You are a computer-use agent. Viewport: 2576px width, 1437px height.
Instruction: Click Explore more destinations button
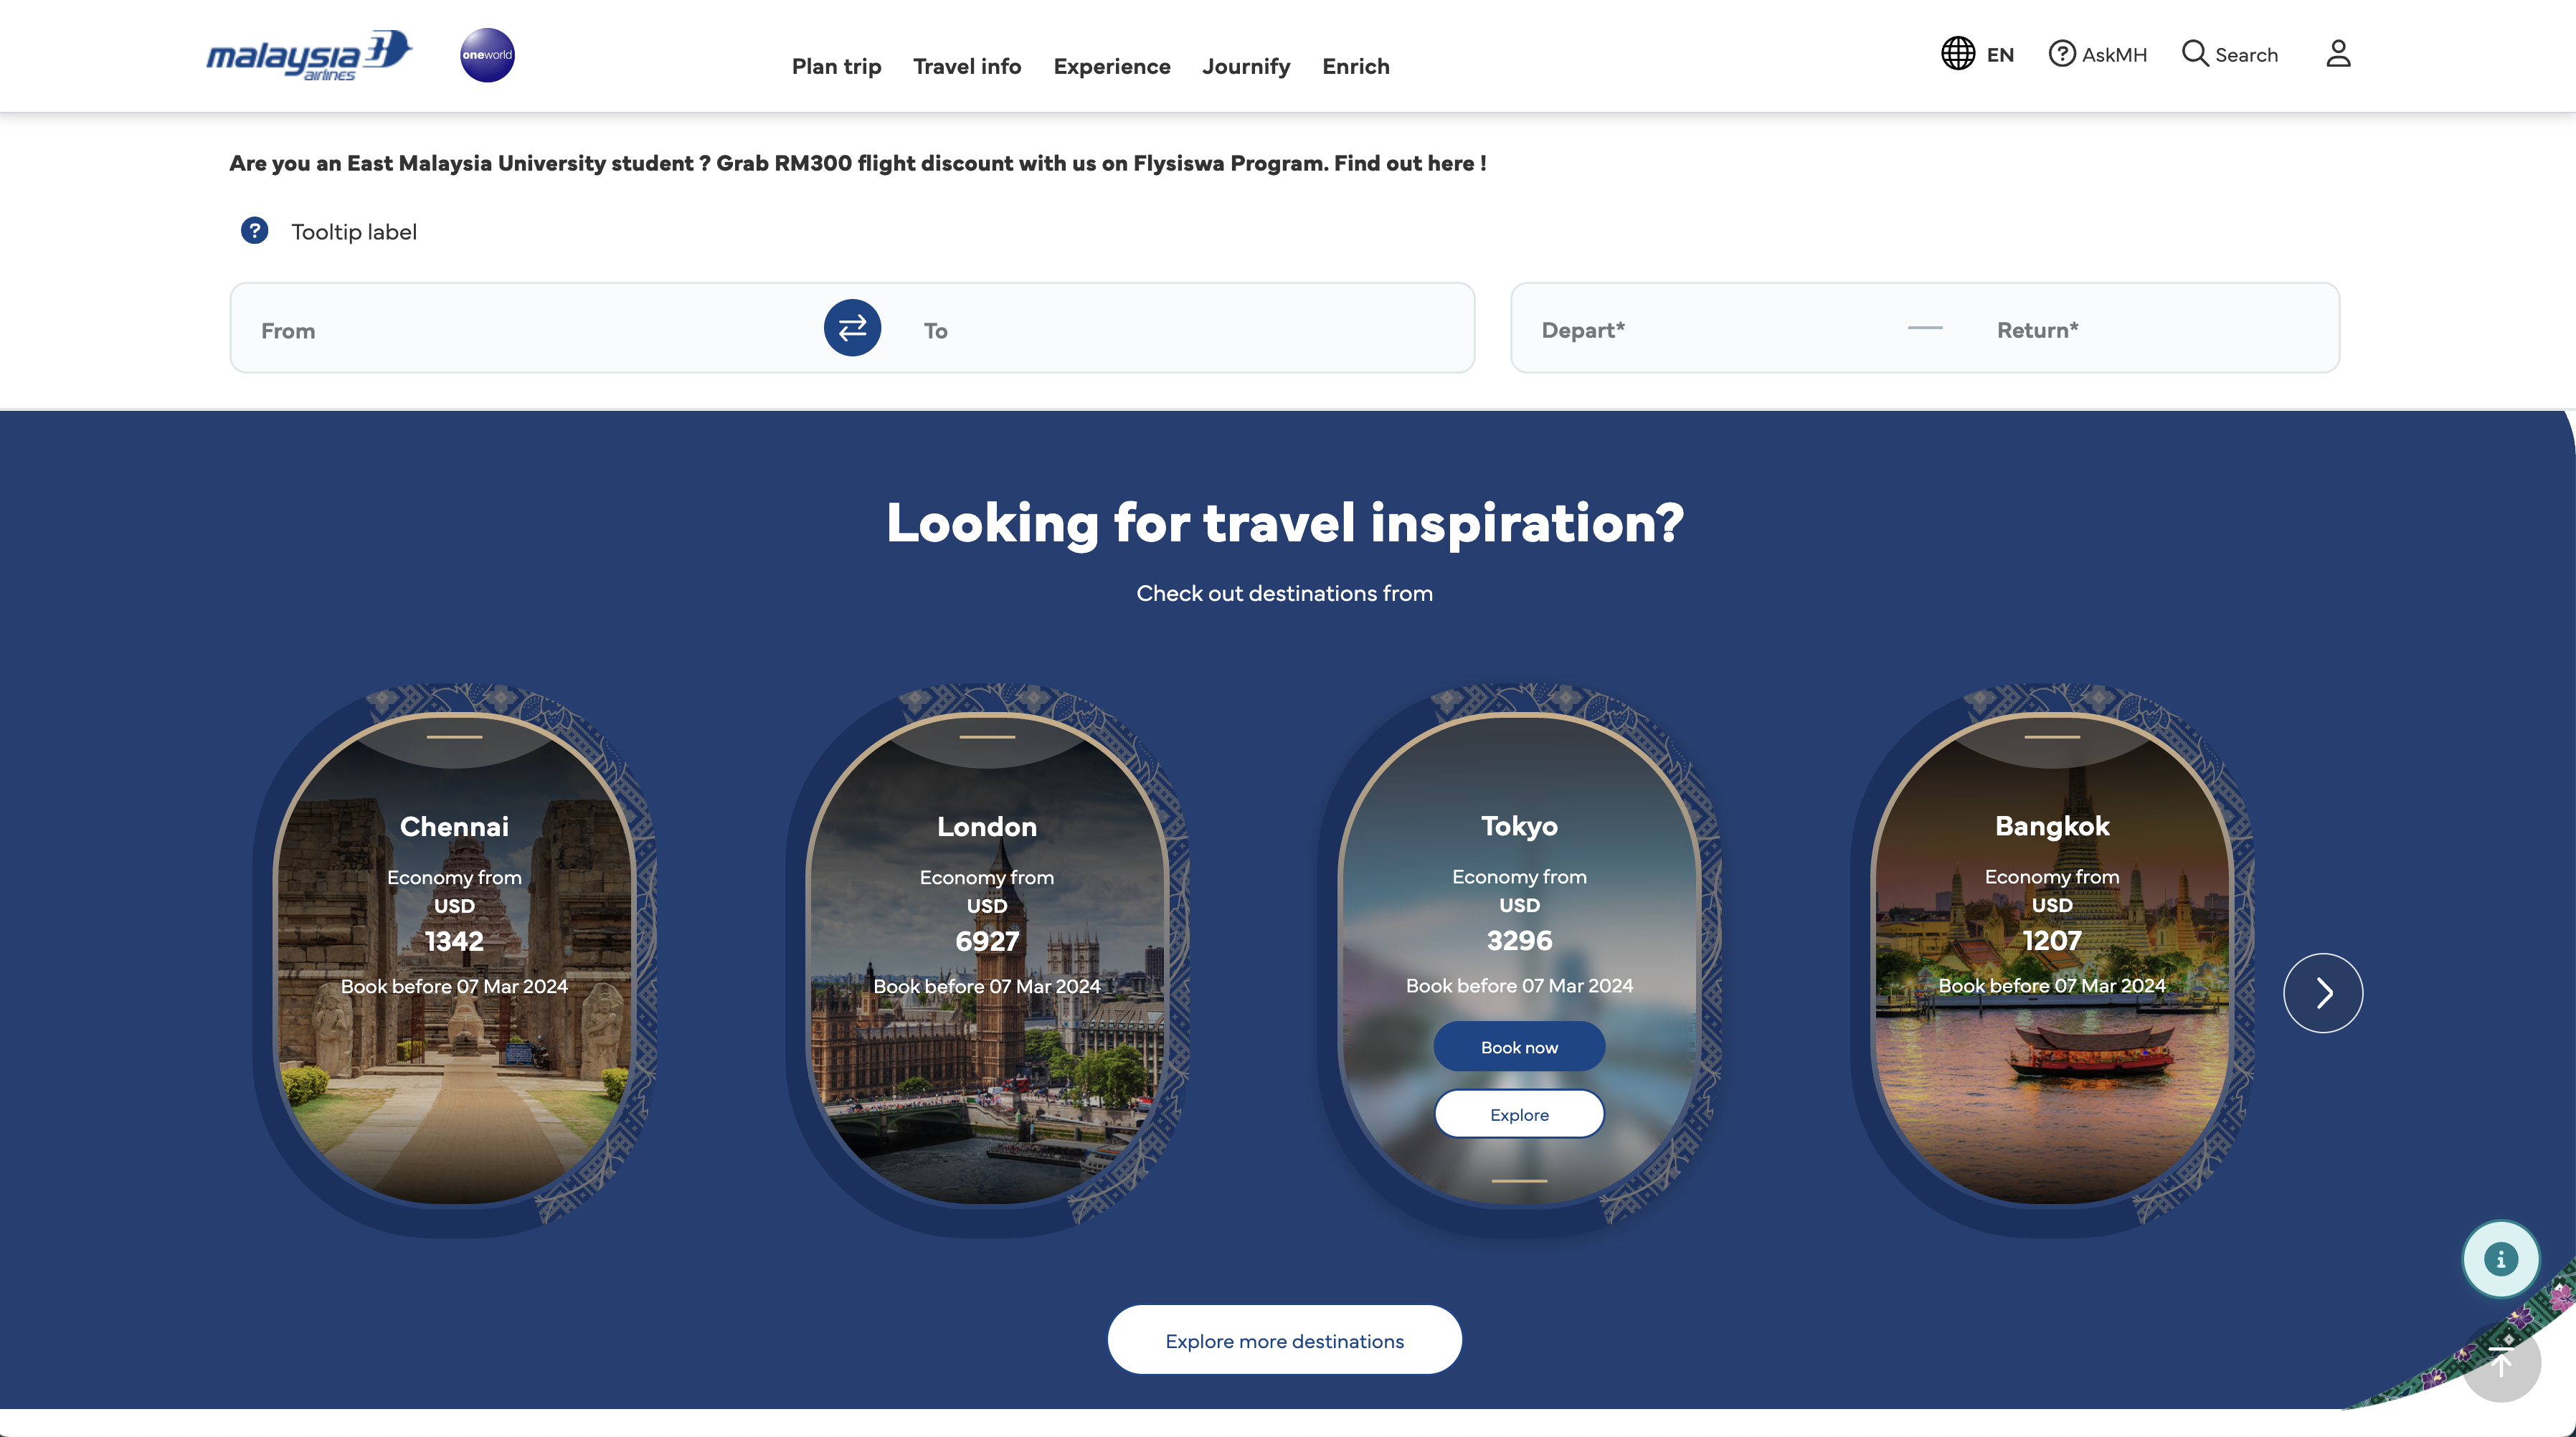pyautogui.click(x=1284, y=1340)
